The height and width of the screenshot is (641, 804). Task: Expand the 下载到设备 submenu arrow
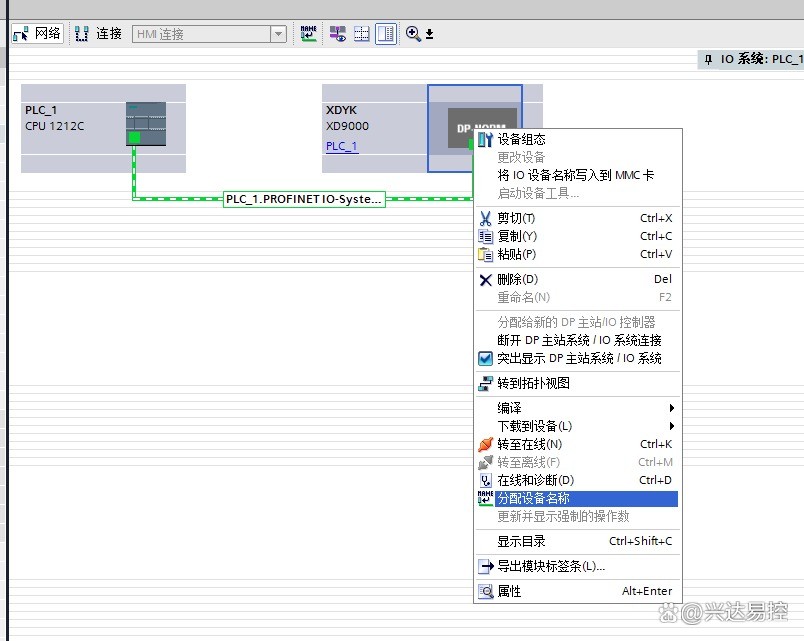tap(672, 426)
